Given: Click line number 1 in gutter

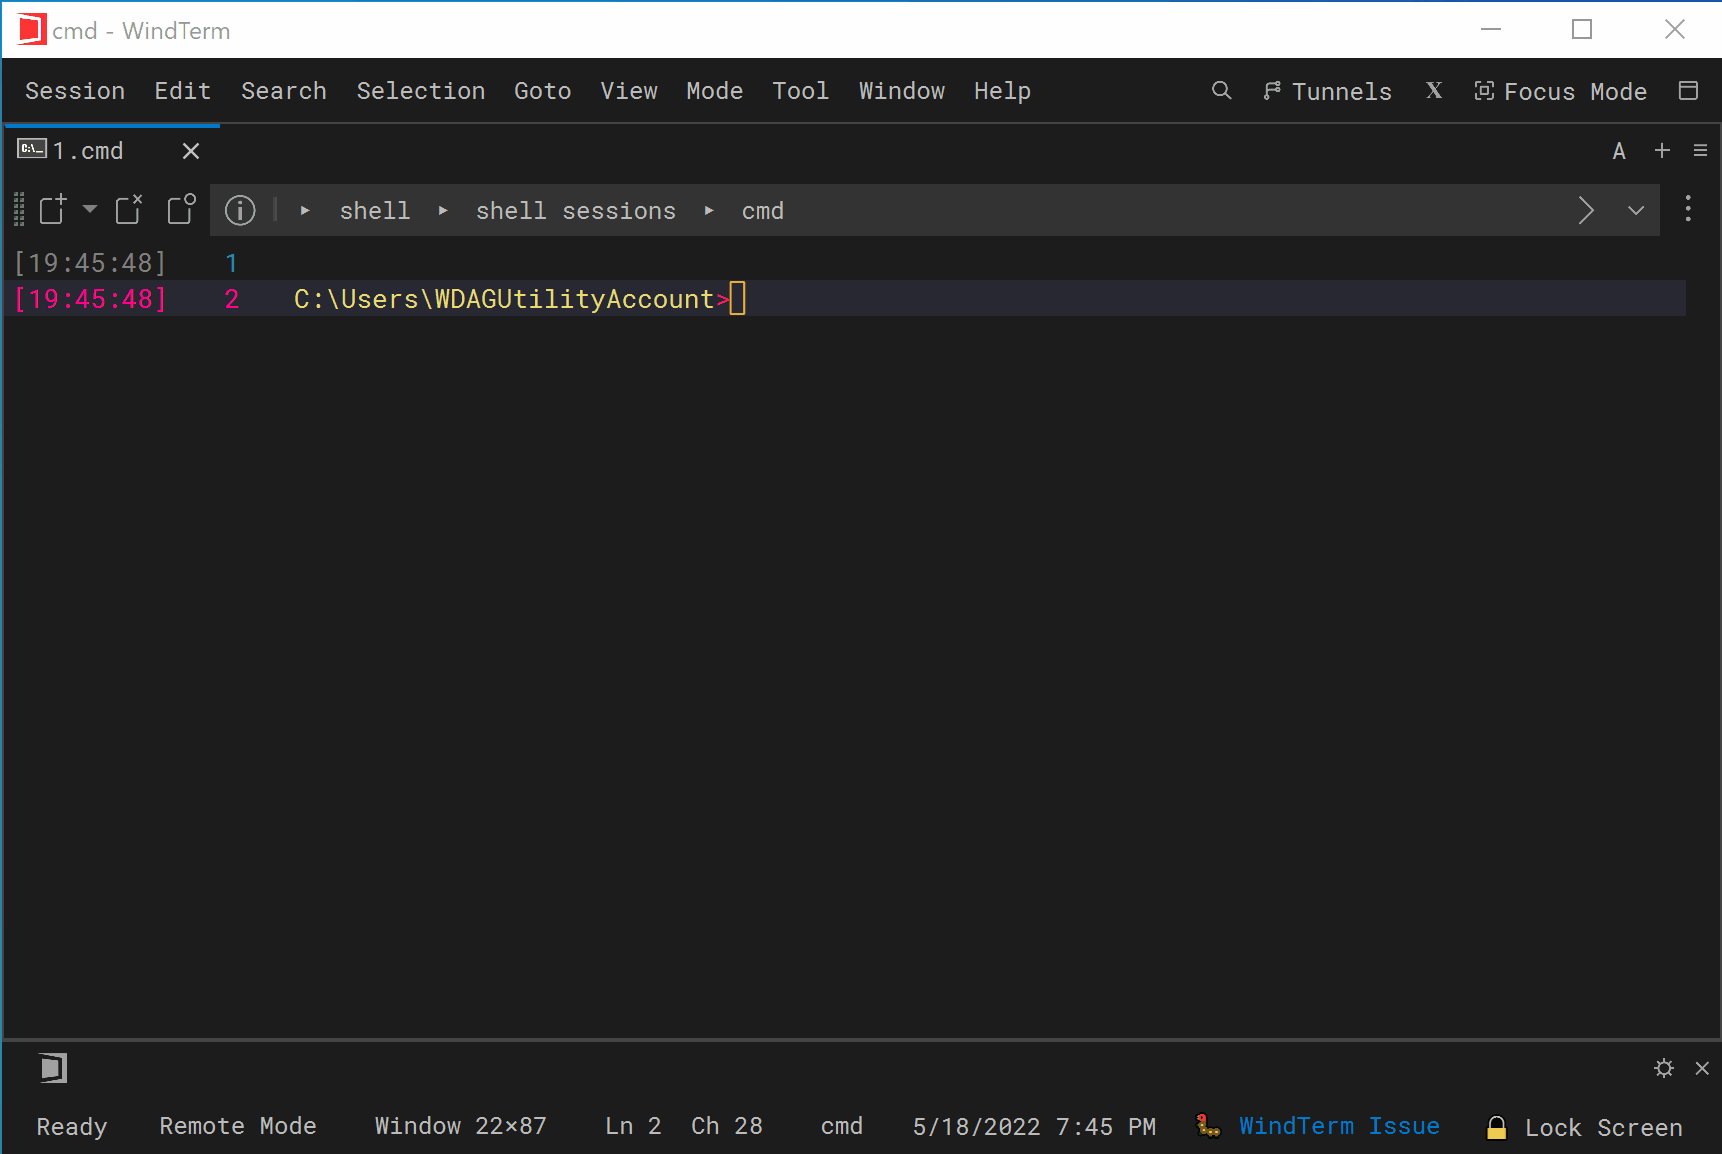Looking at the screenshot, I should (231, 263).
